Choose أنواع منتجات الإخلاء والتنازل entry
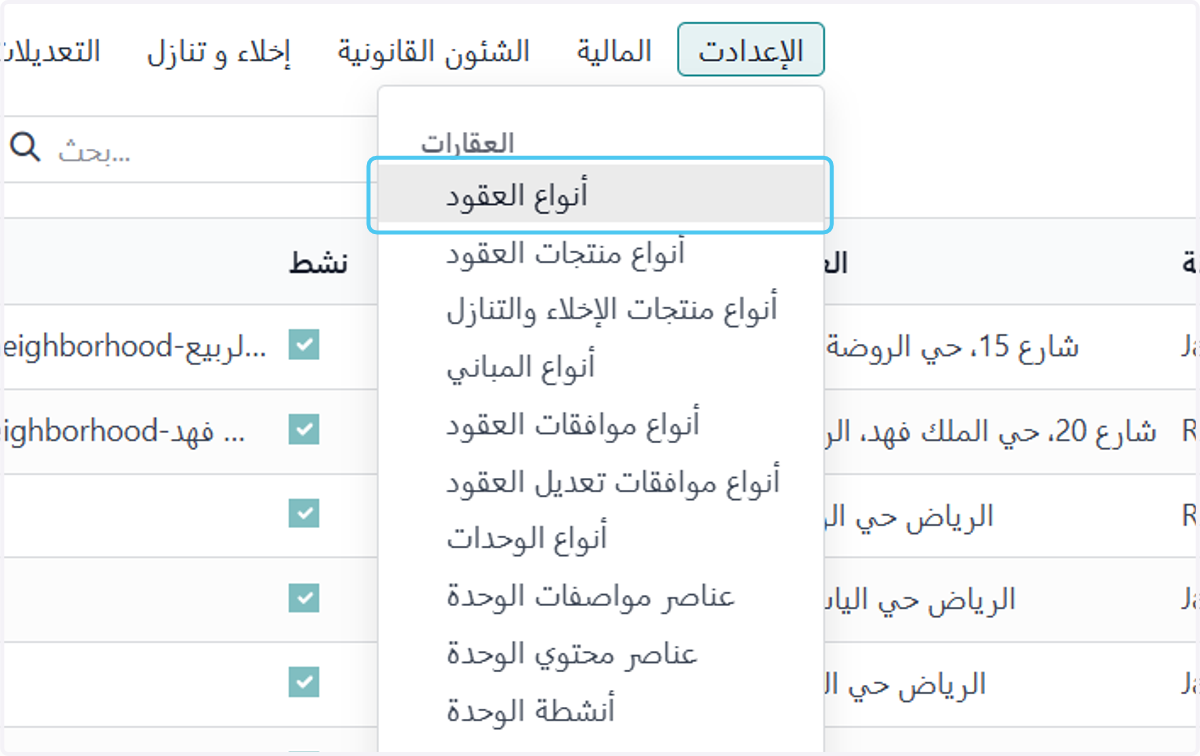Viewport: 1200px width, 756px height. (x=601, y=310)
